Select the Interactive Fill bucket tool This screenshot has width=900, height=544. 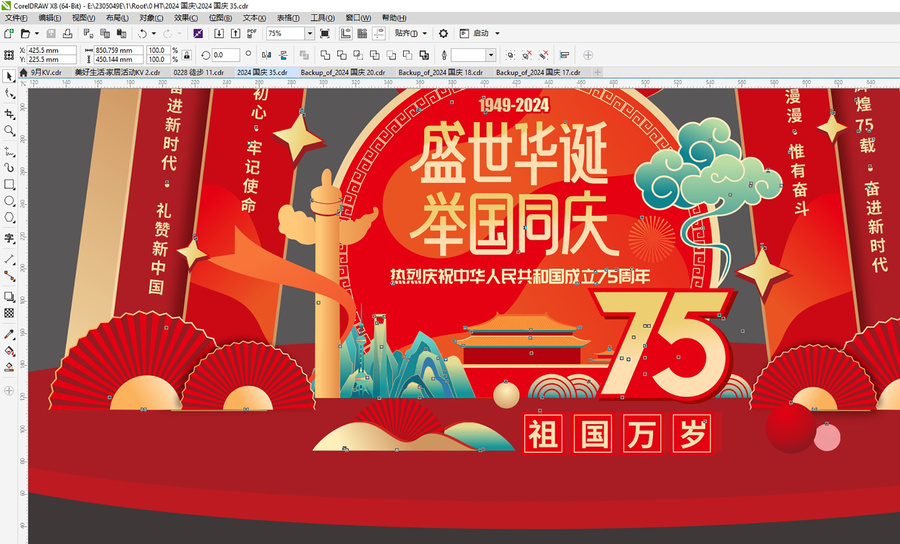click(9, 351)
